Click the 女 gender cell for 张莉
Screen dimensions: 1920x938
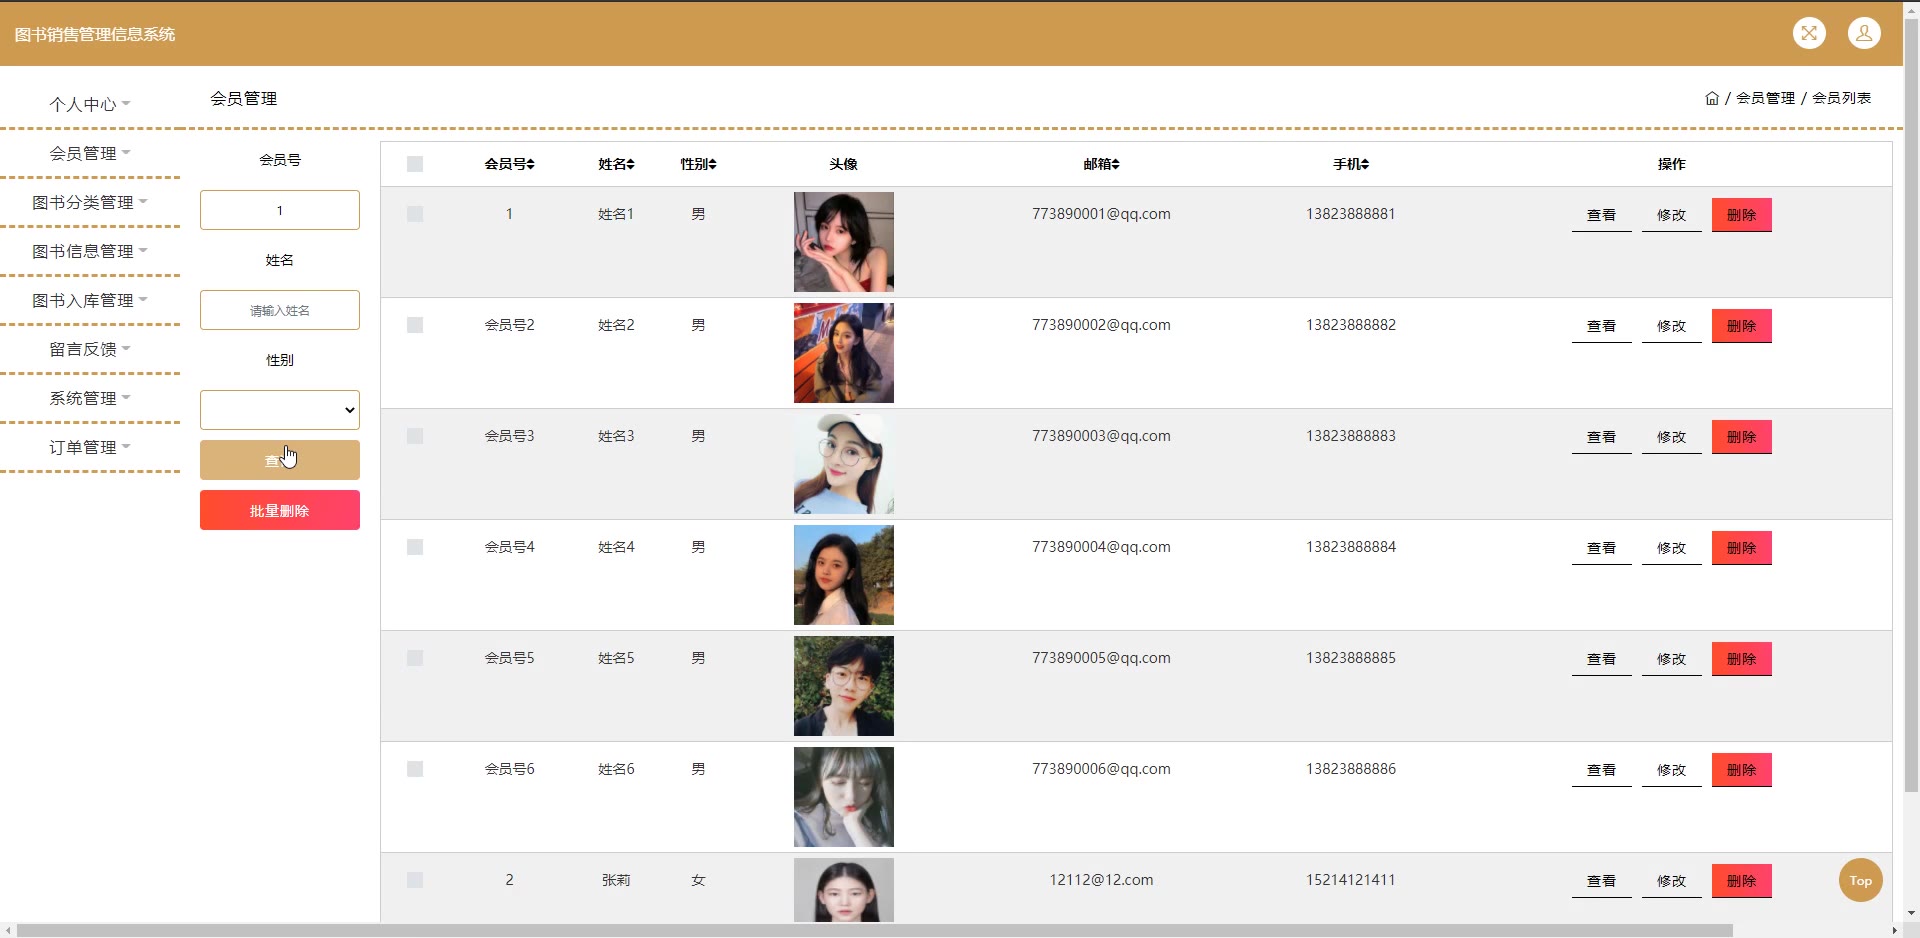click(x=698, y=880)
